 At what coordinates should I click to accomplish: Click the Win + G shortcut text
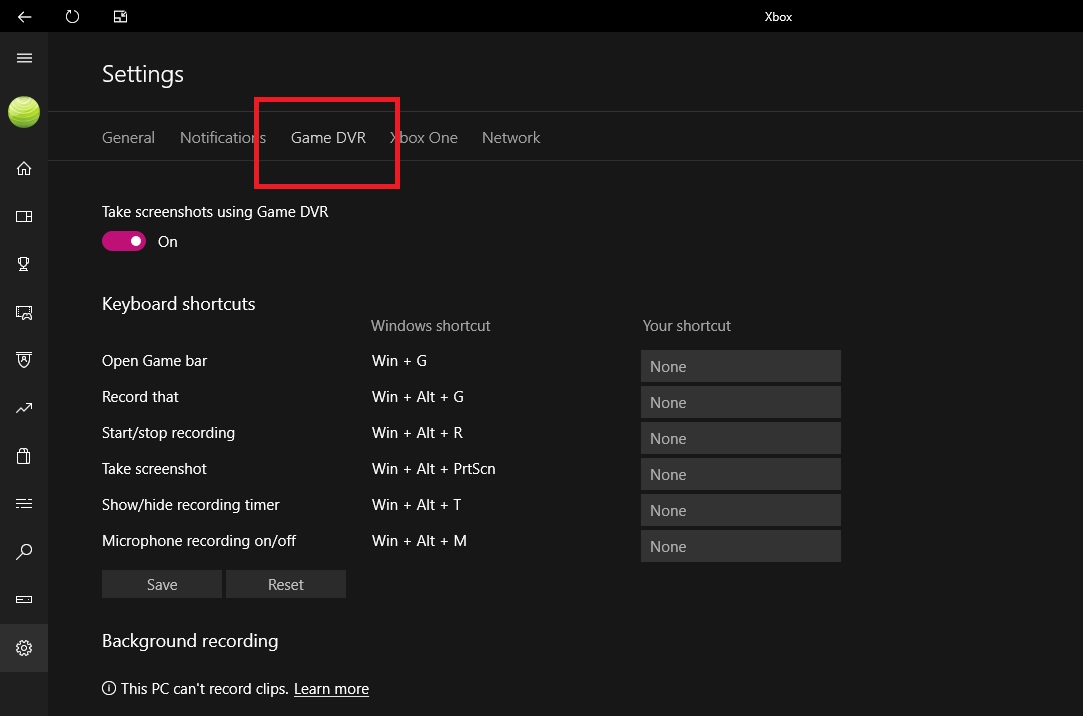pos(399,360)
